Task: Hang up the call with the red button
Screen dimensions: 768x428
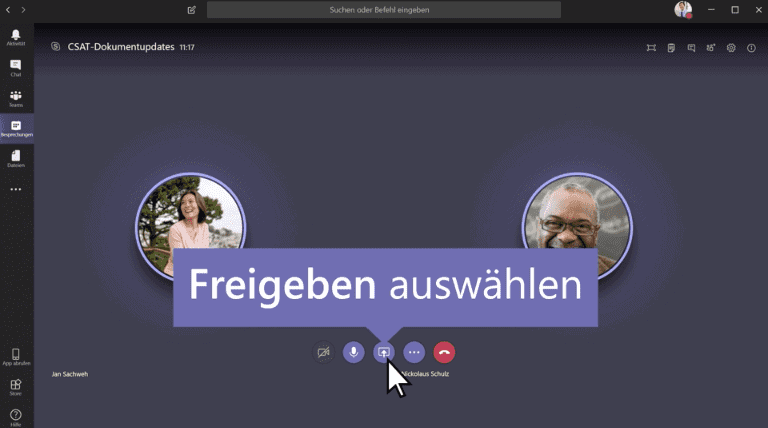Action: [x=445, y=352]
